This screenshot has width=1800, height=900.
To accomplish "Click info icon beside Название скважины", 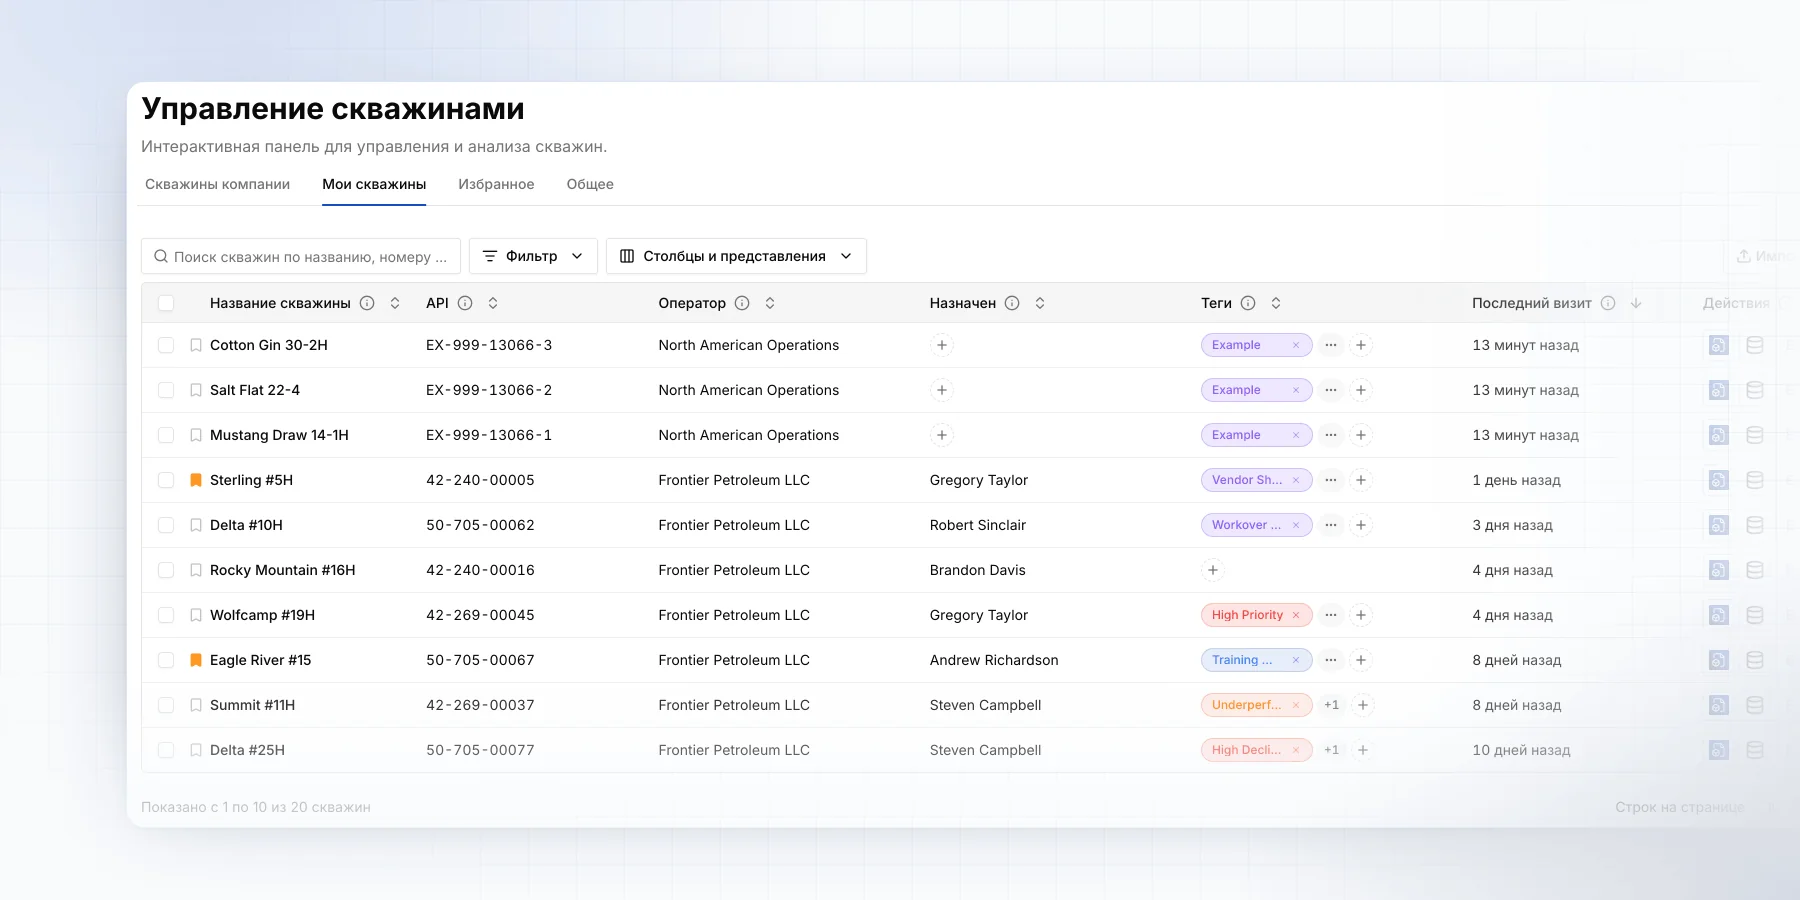I will click(367, 303).
